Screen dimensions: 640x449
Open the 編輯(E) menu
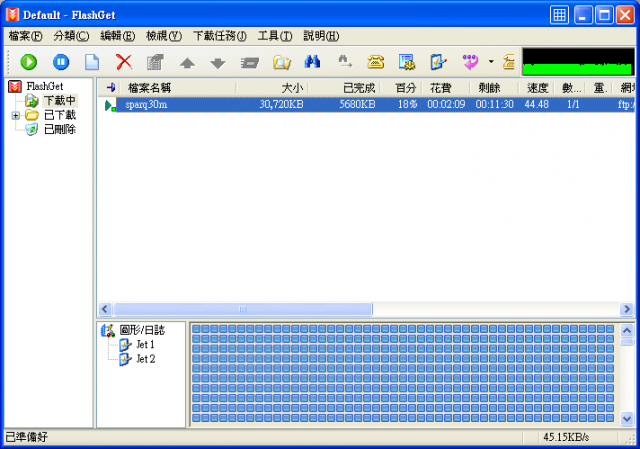coord(118,36)
